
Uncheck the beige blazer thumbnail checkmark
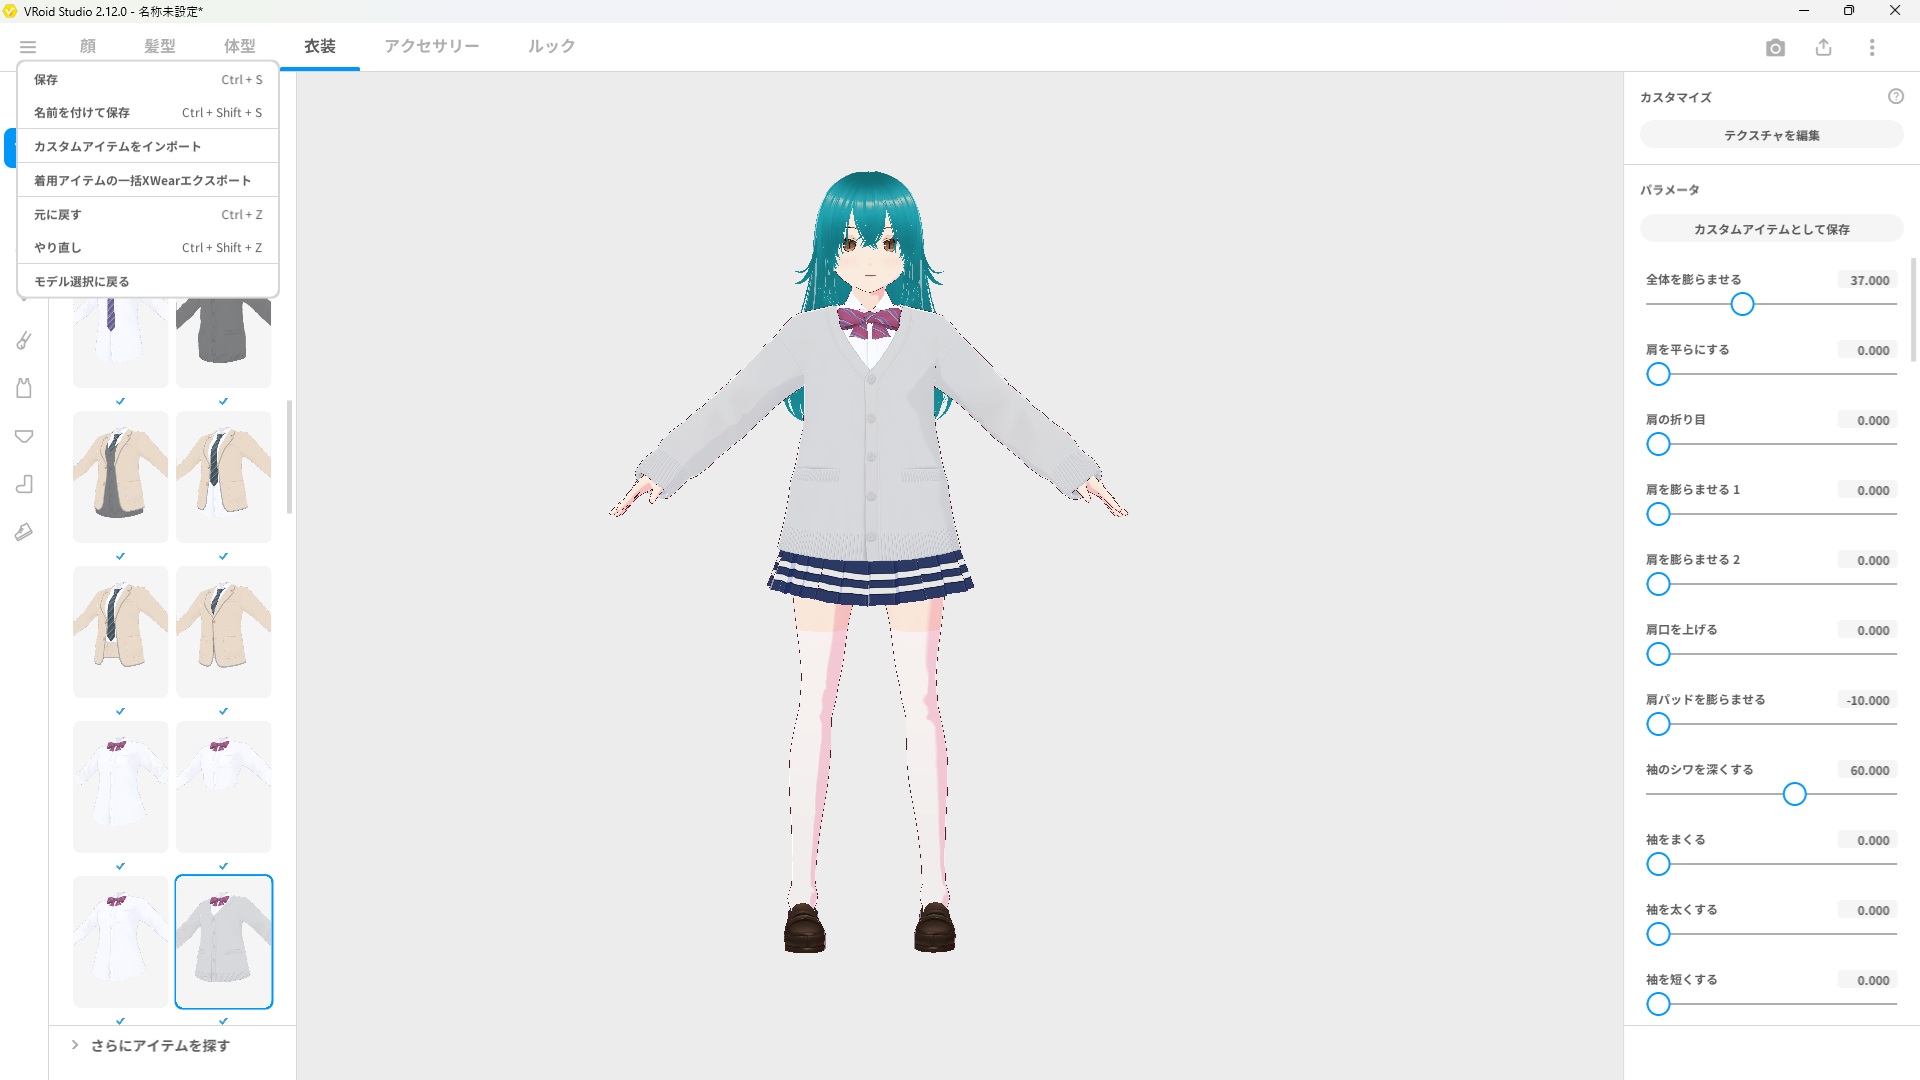click(x=120, y=556)
